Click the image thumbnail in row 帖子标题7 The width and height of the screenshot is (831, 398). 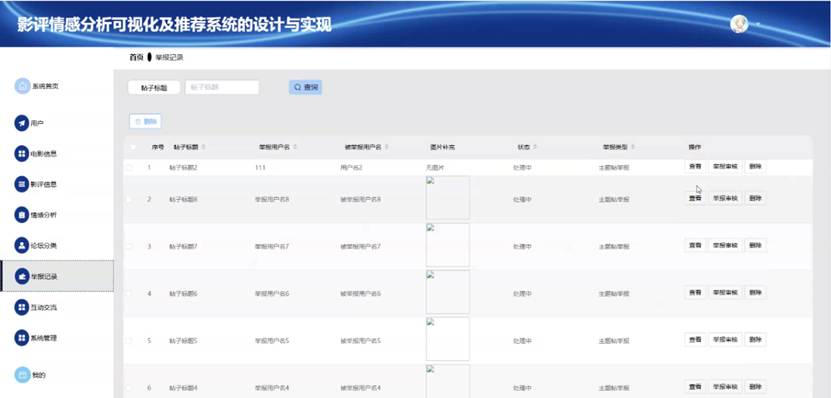tap(448, 245)
